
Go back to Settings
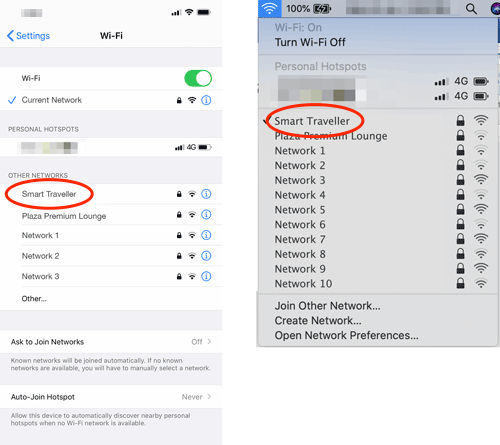[28, 36]
